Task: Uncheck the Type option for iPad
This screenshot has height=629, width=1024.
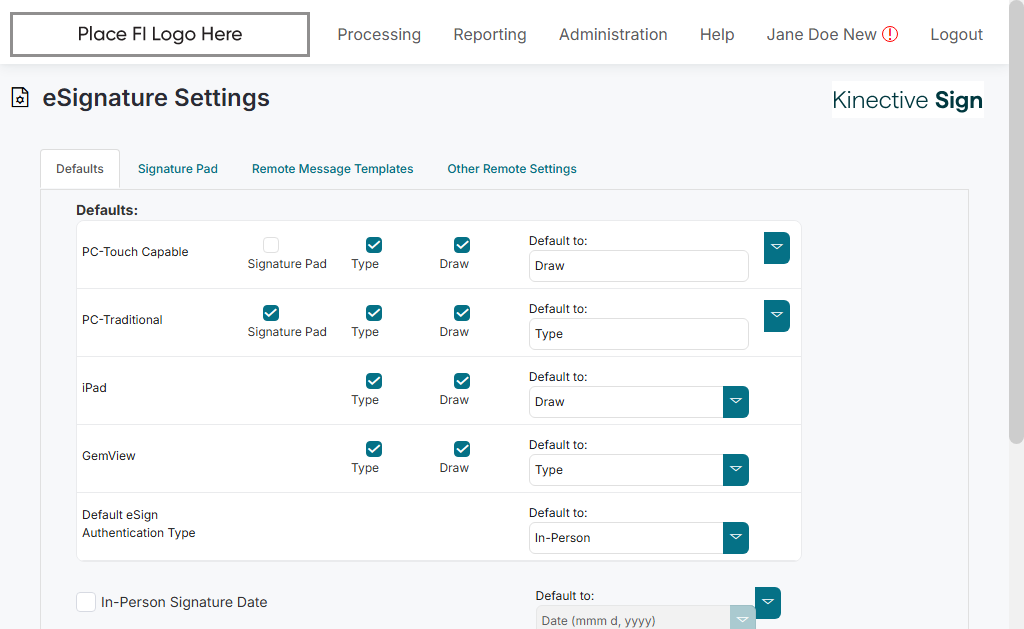Action: point(374,381)
